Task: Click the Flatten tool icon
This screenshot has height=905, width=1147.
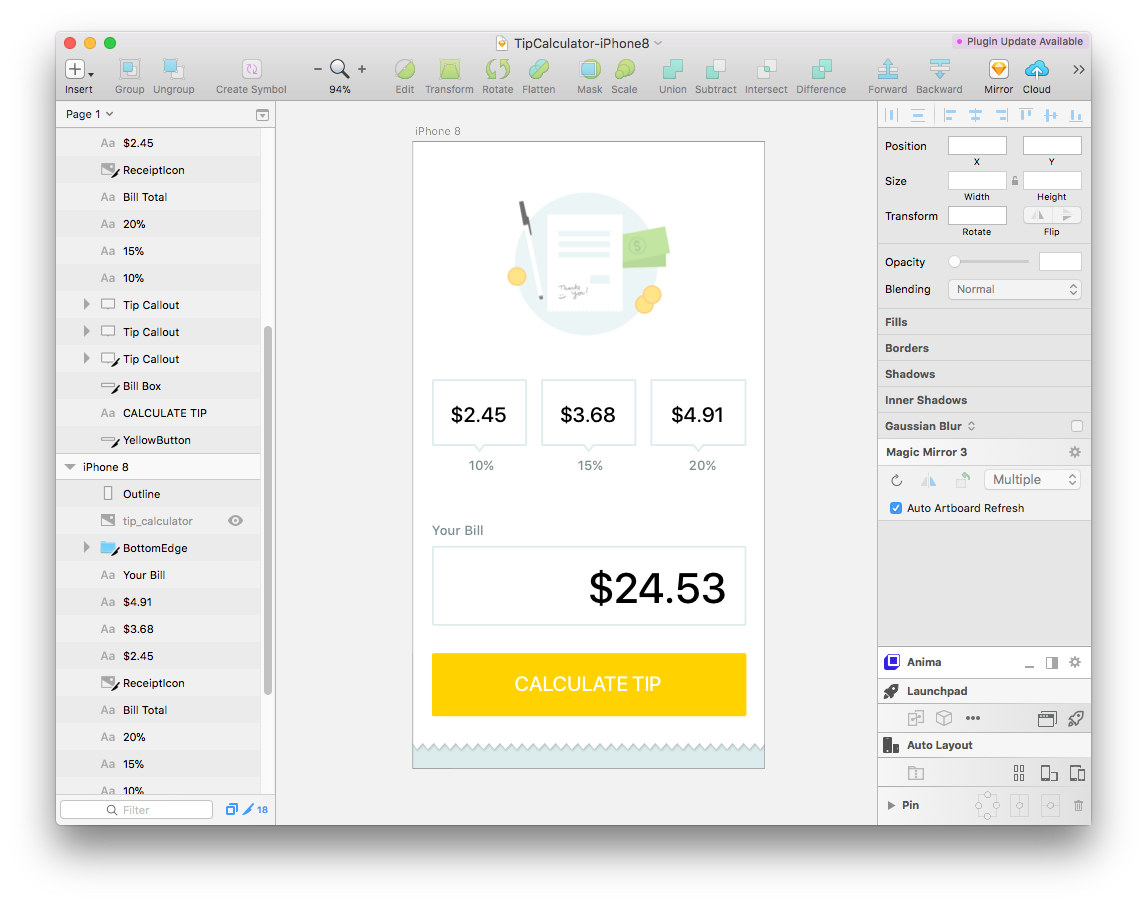Action: [x=538, y=70]
